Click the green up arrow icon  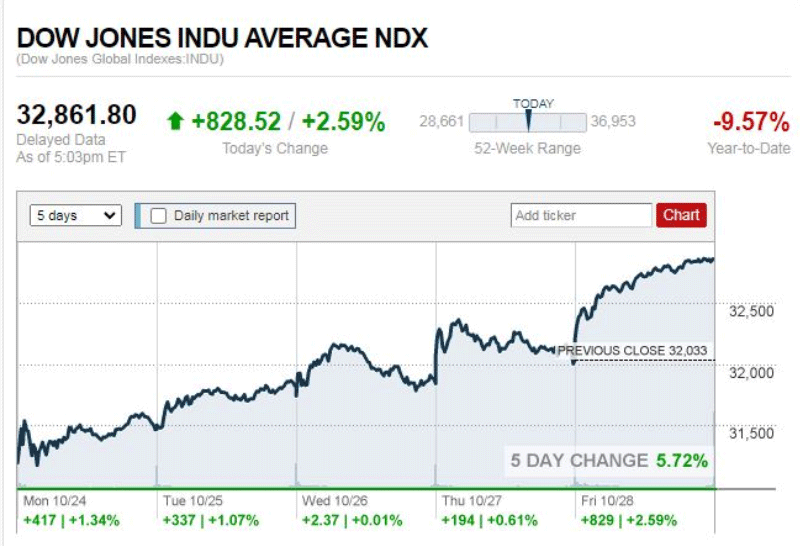(x=176, y=122)
